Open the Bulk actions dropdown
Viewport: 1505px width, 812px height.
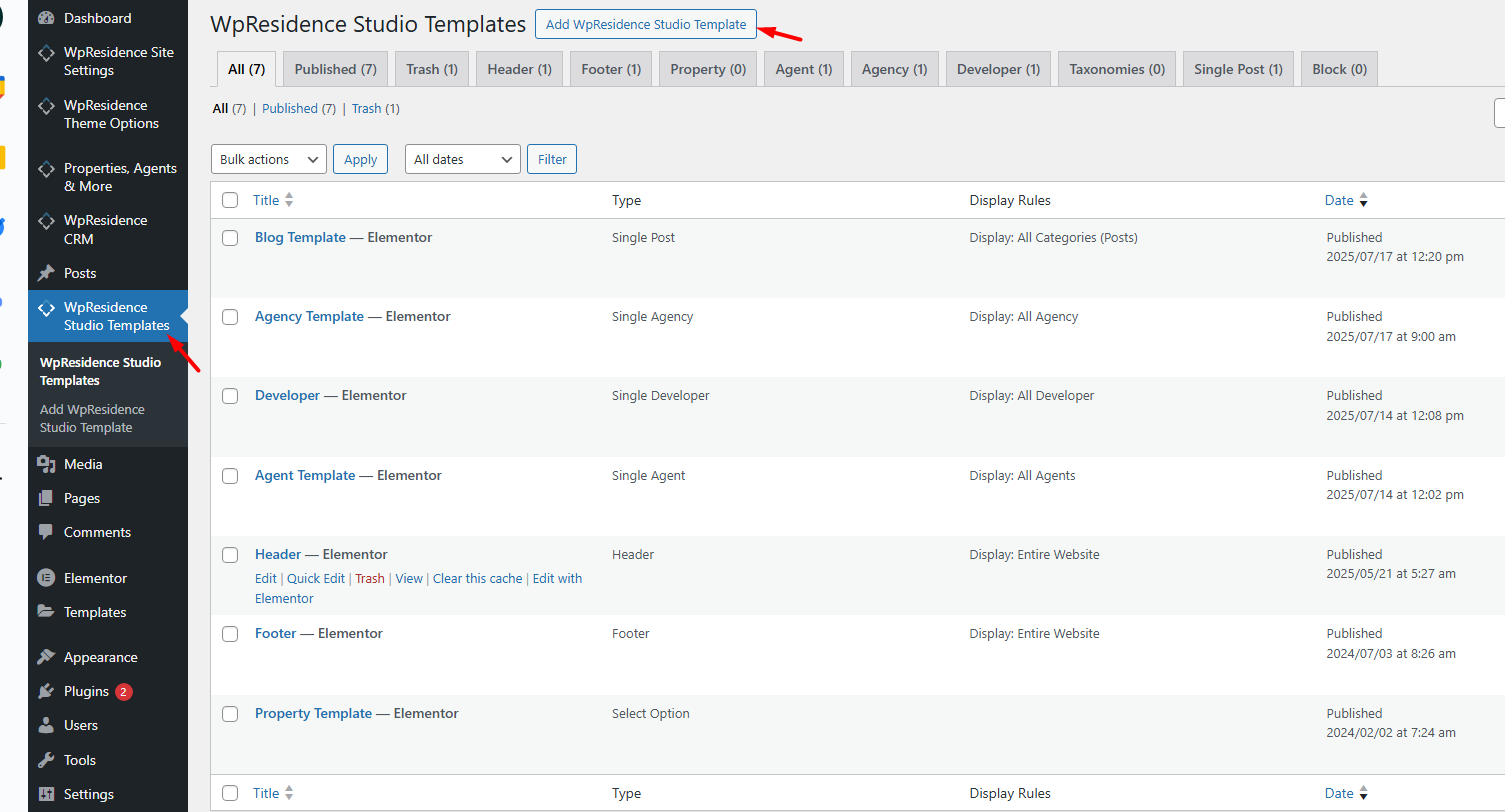[269, 159]
